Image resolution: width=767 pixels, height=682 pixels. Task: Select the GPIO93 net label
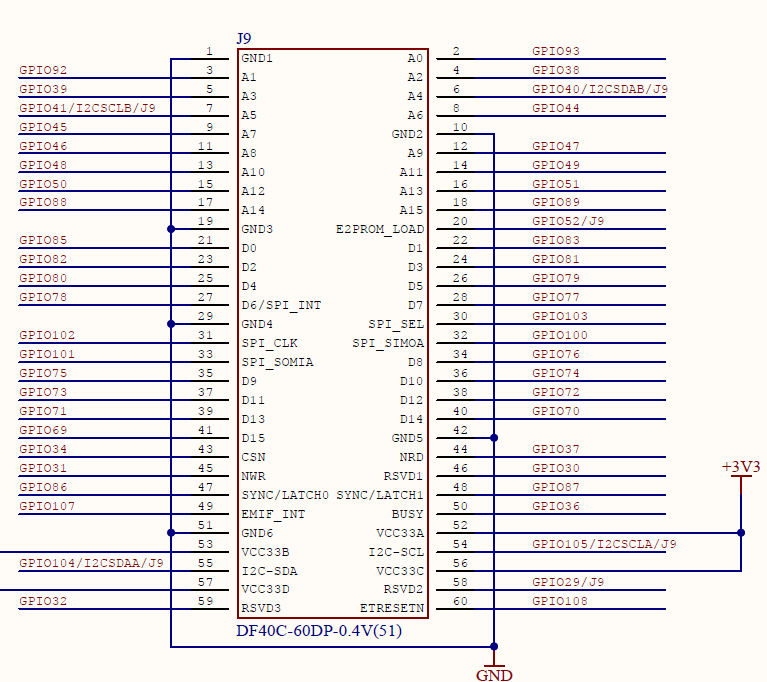(x=556, y=51)
